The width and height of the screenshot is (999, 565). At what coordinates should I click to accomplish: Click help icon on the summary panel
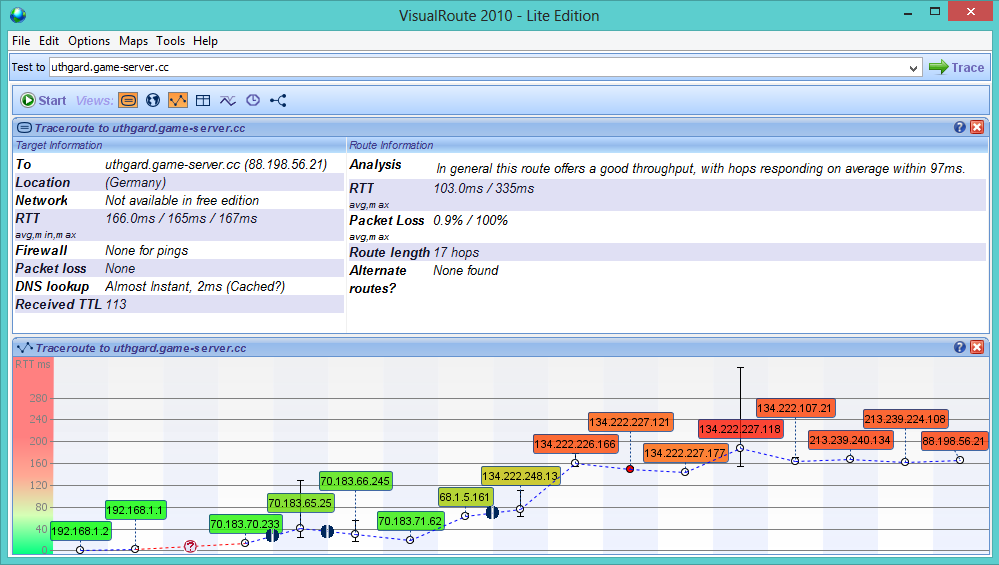[959, 127]
